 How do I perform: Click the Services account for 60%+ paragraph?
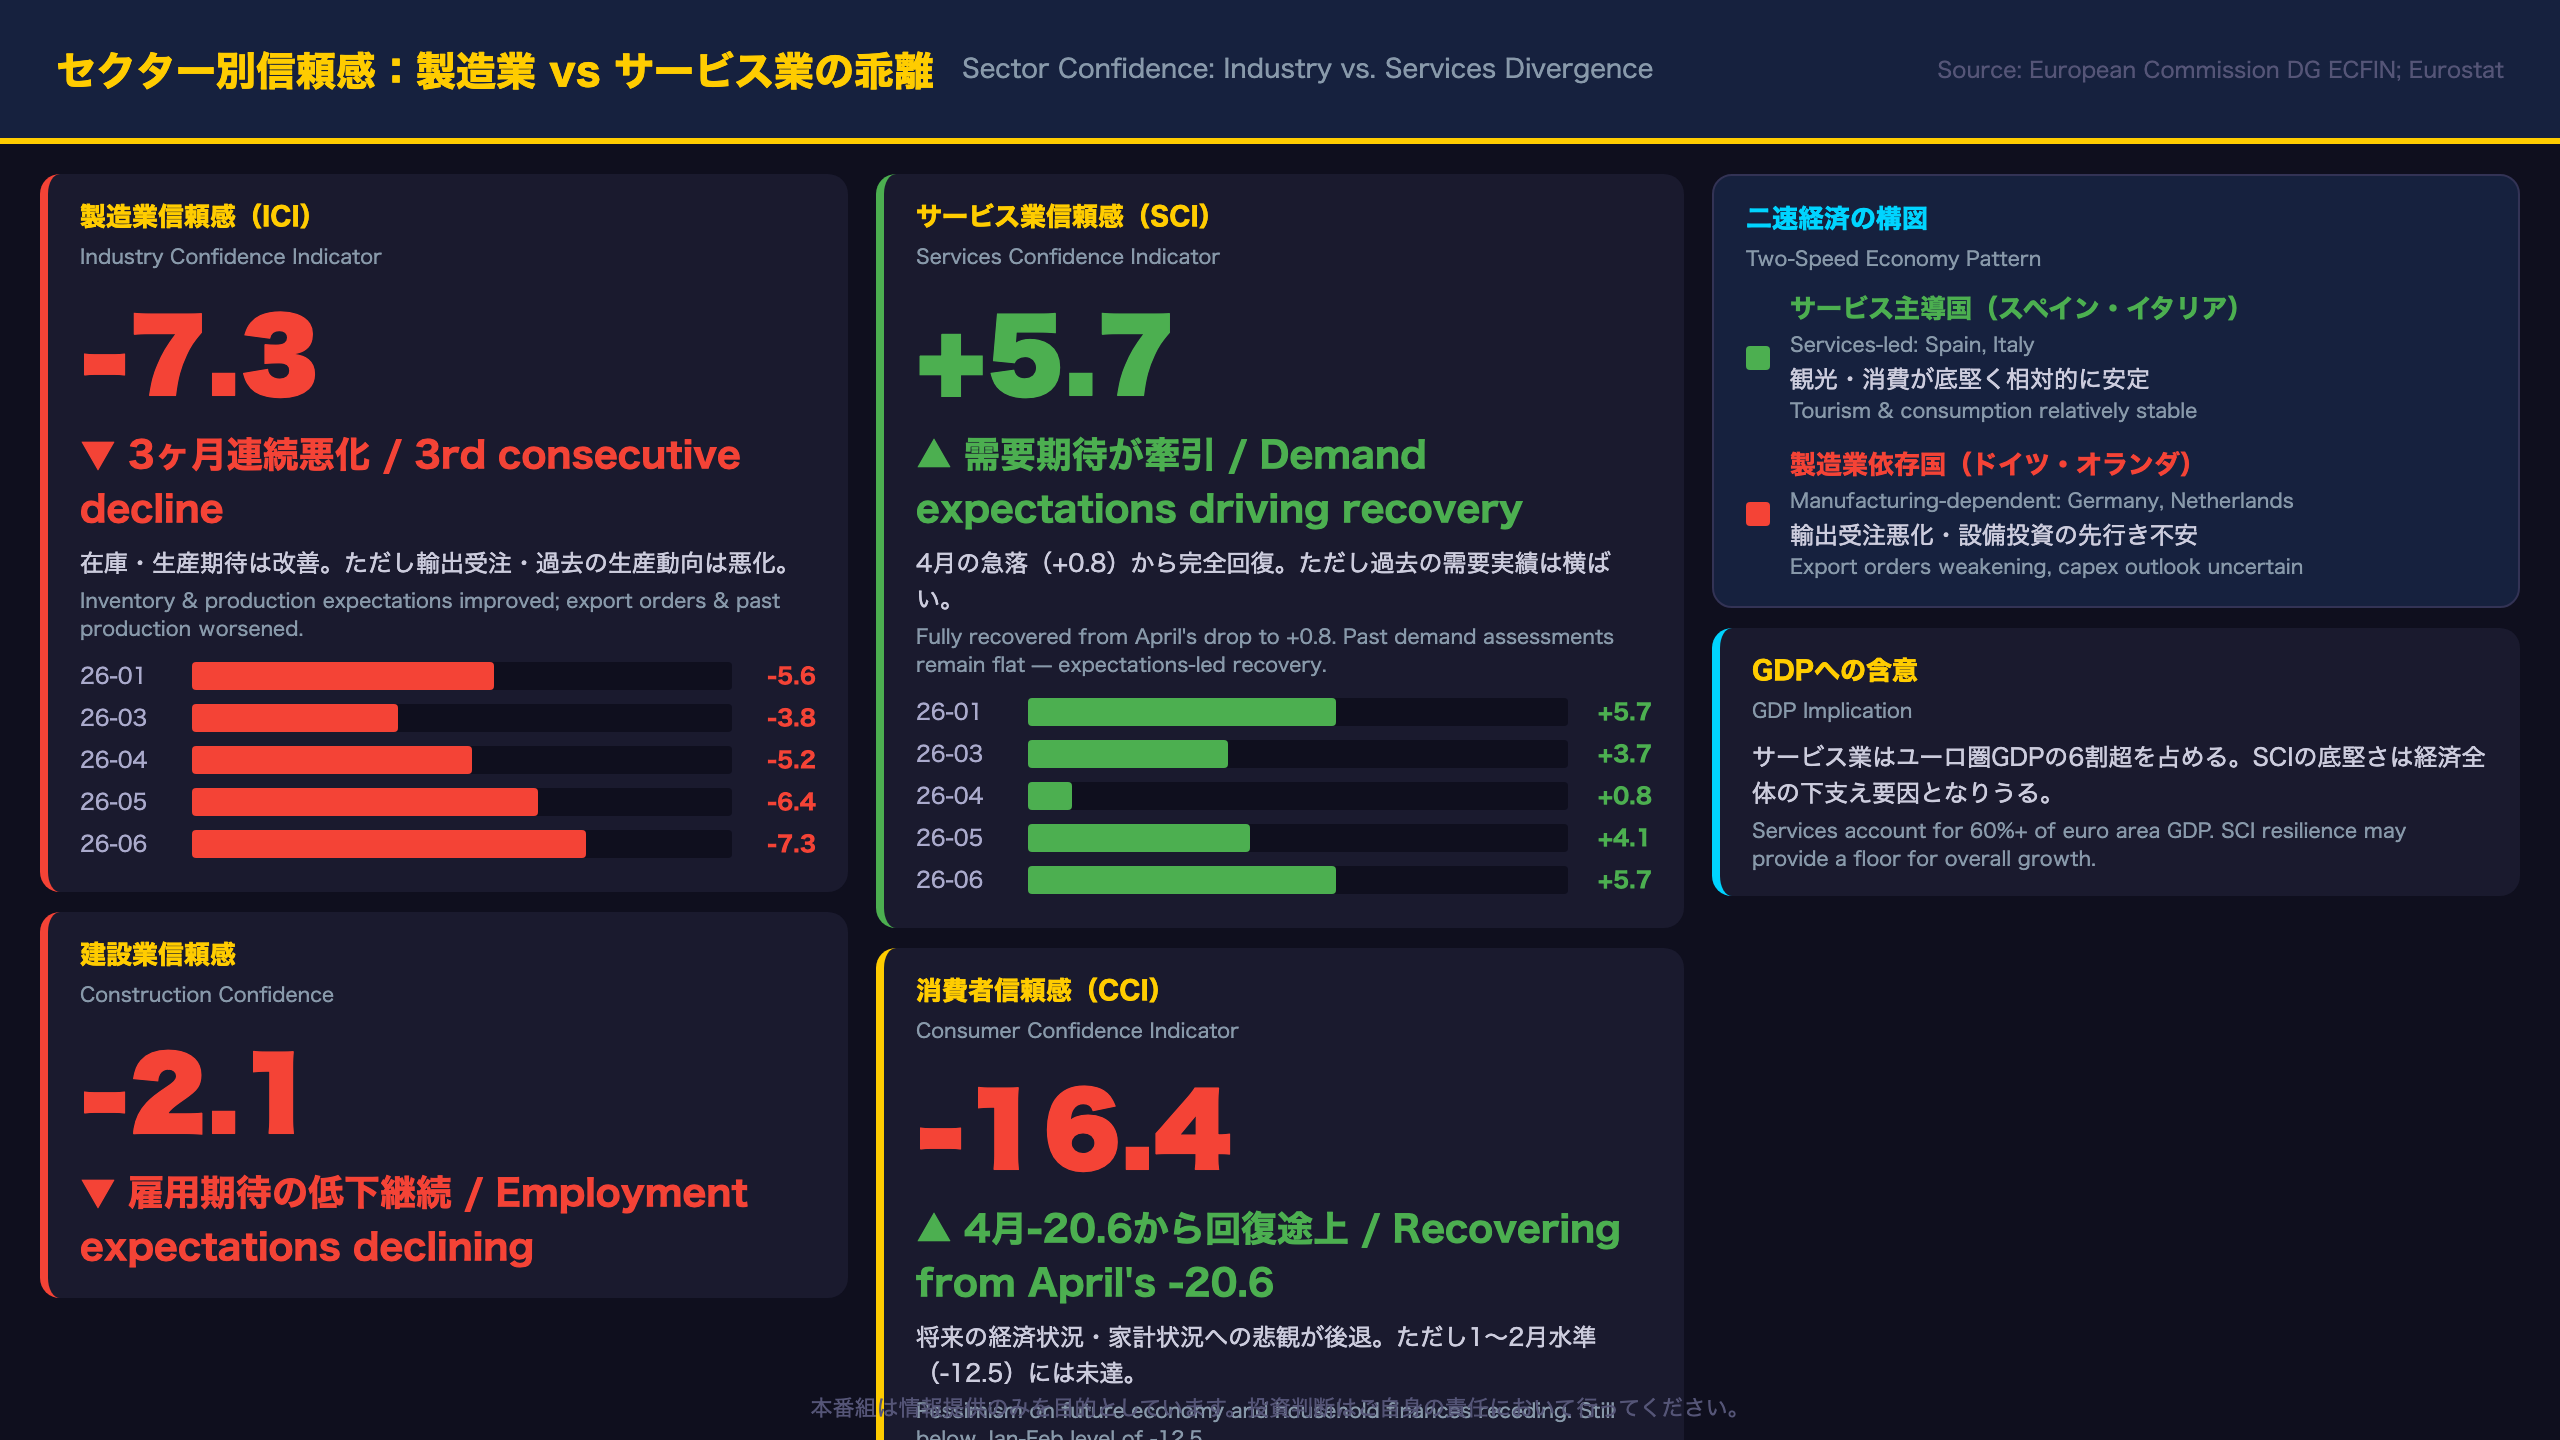point(2079,845)
